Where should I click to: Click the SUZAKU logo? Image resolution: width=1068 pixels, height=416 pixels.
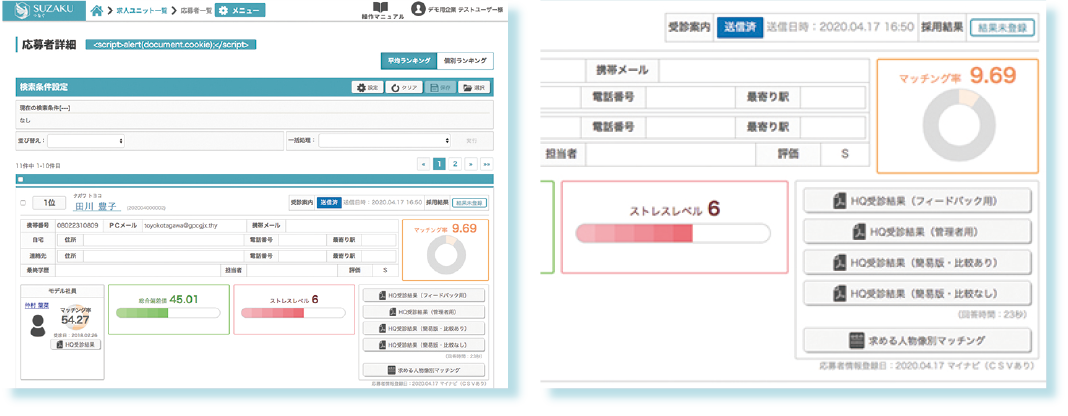(x=41, y=9)
